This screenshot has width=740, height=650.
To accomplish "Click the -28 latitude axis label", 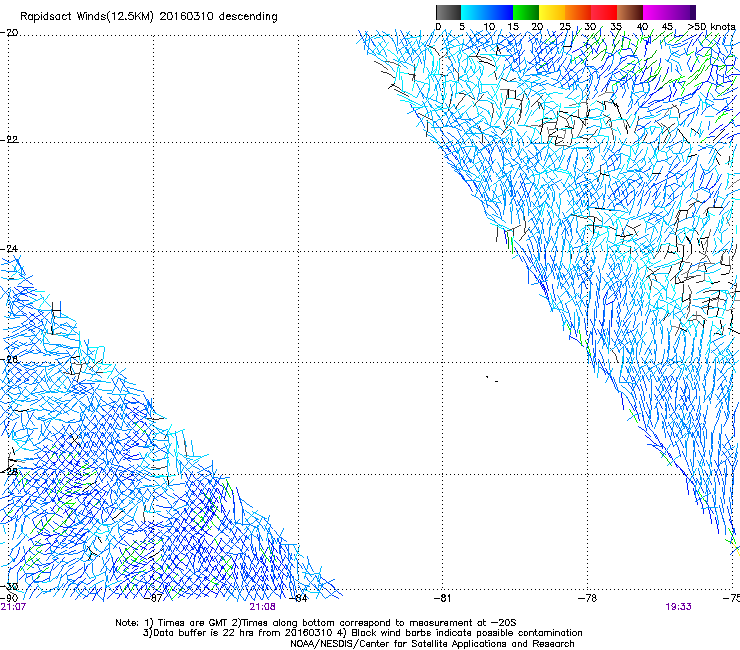I will pos(9,472).
